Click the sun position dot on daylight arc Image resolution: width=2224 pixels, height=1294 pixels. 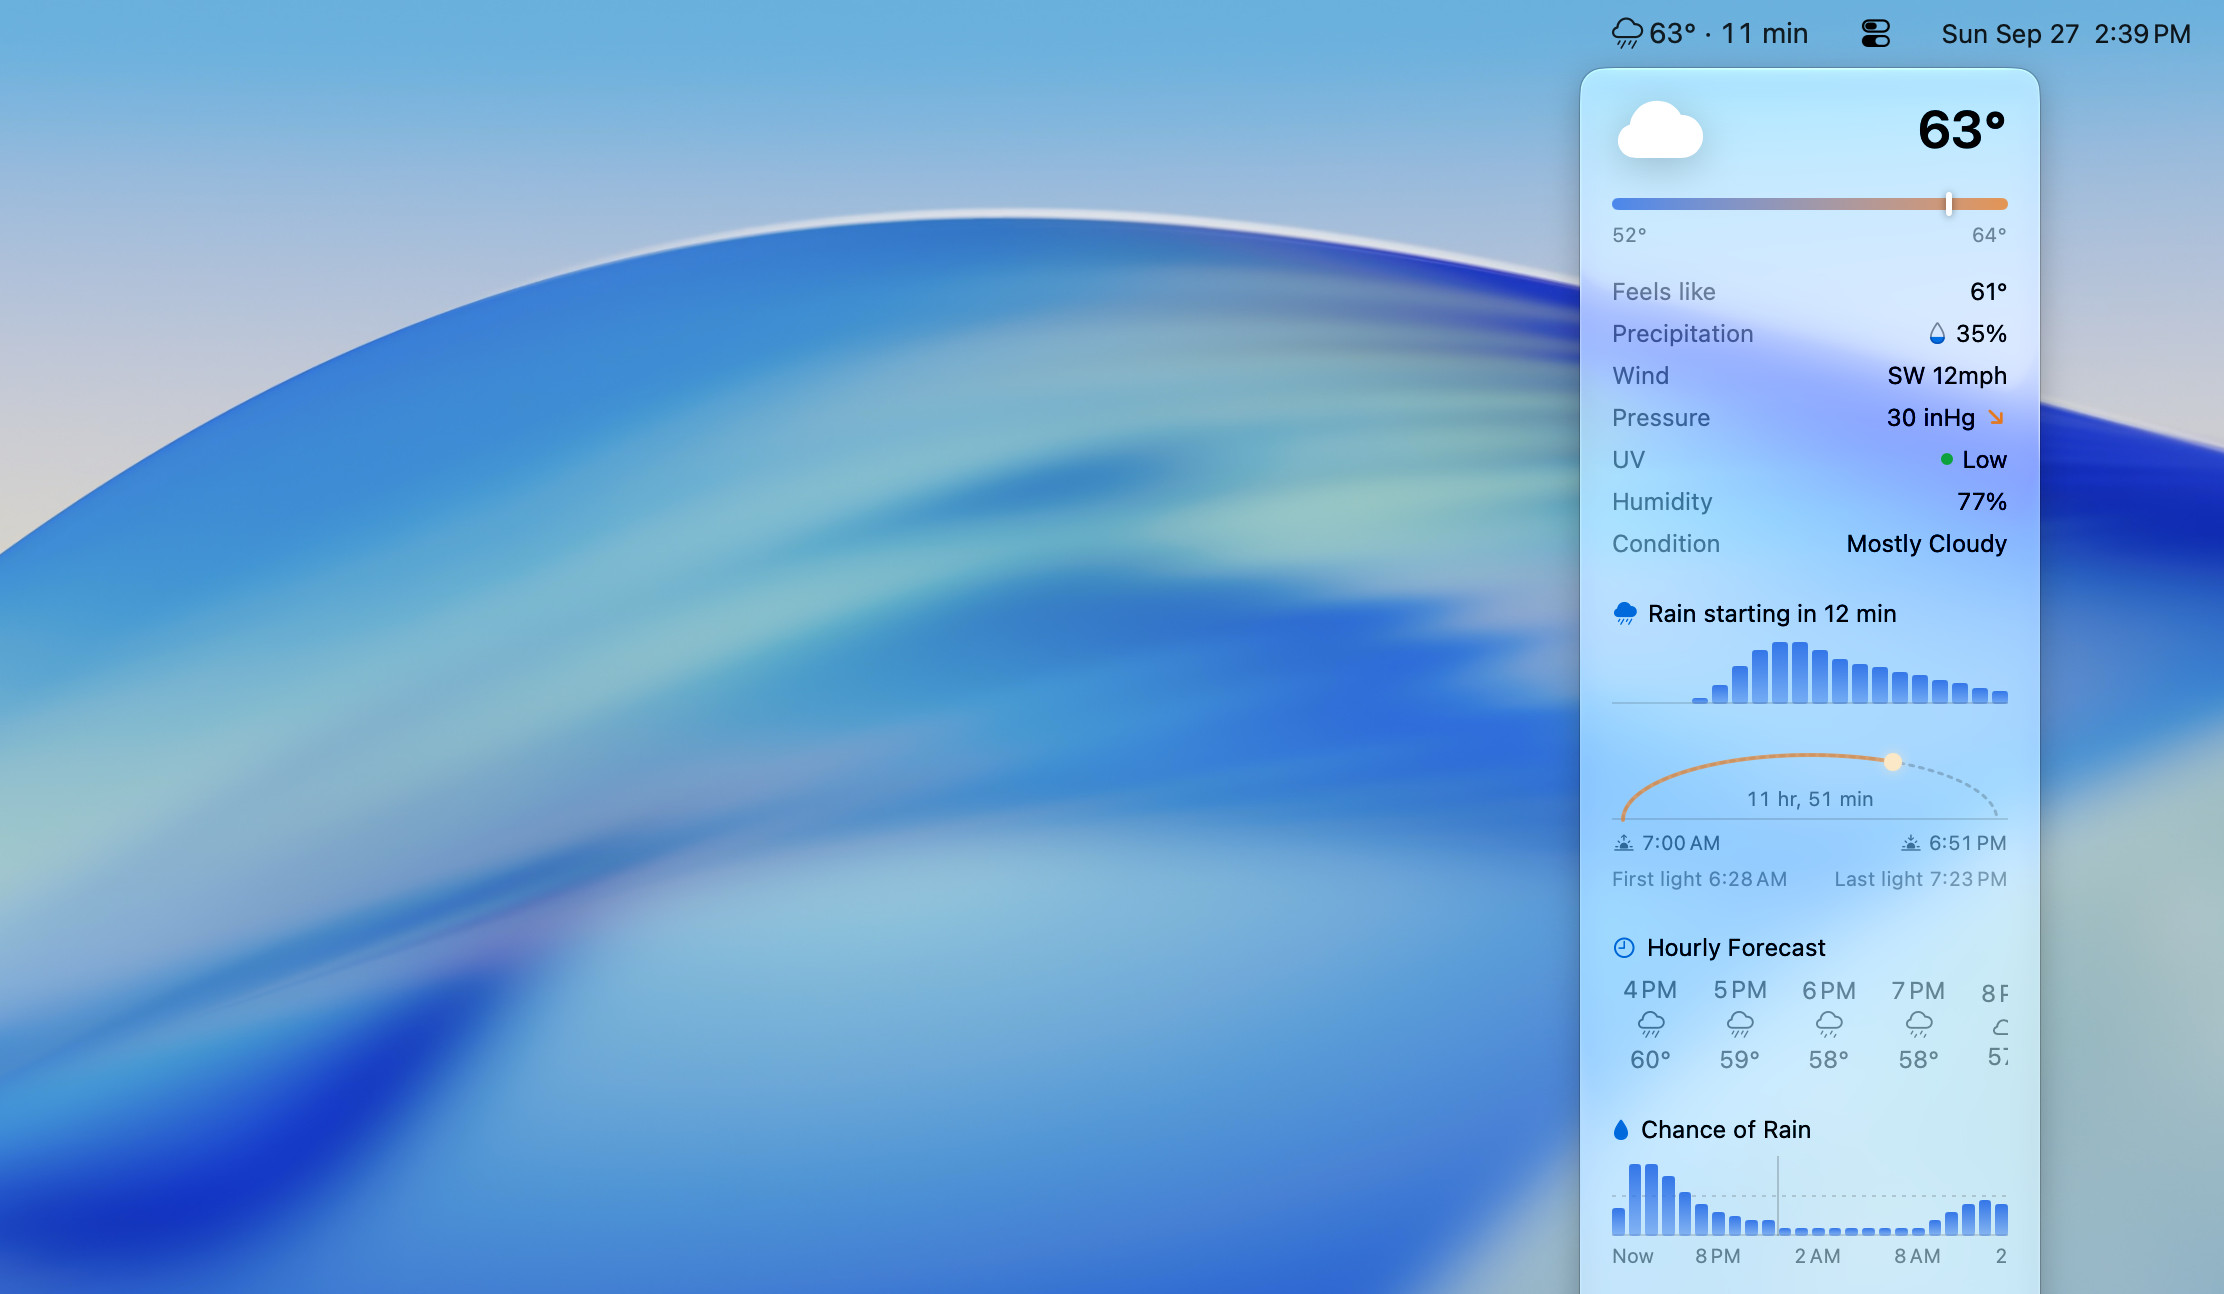click(1892, 762)
